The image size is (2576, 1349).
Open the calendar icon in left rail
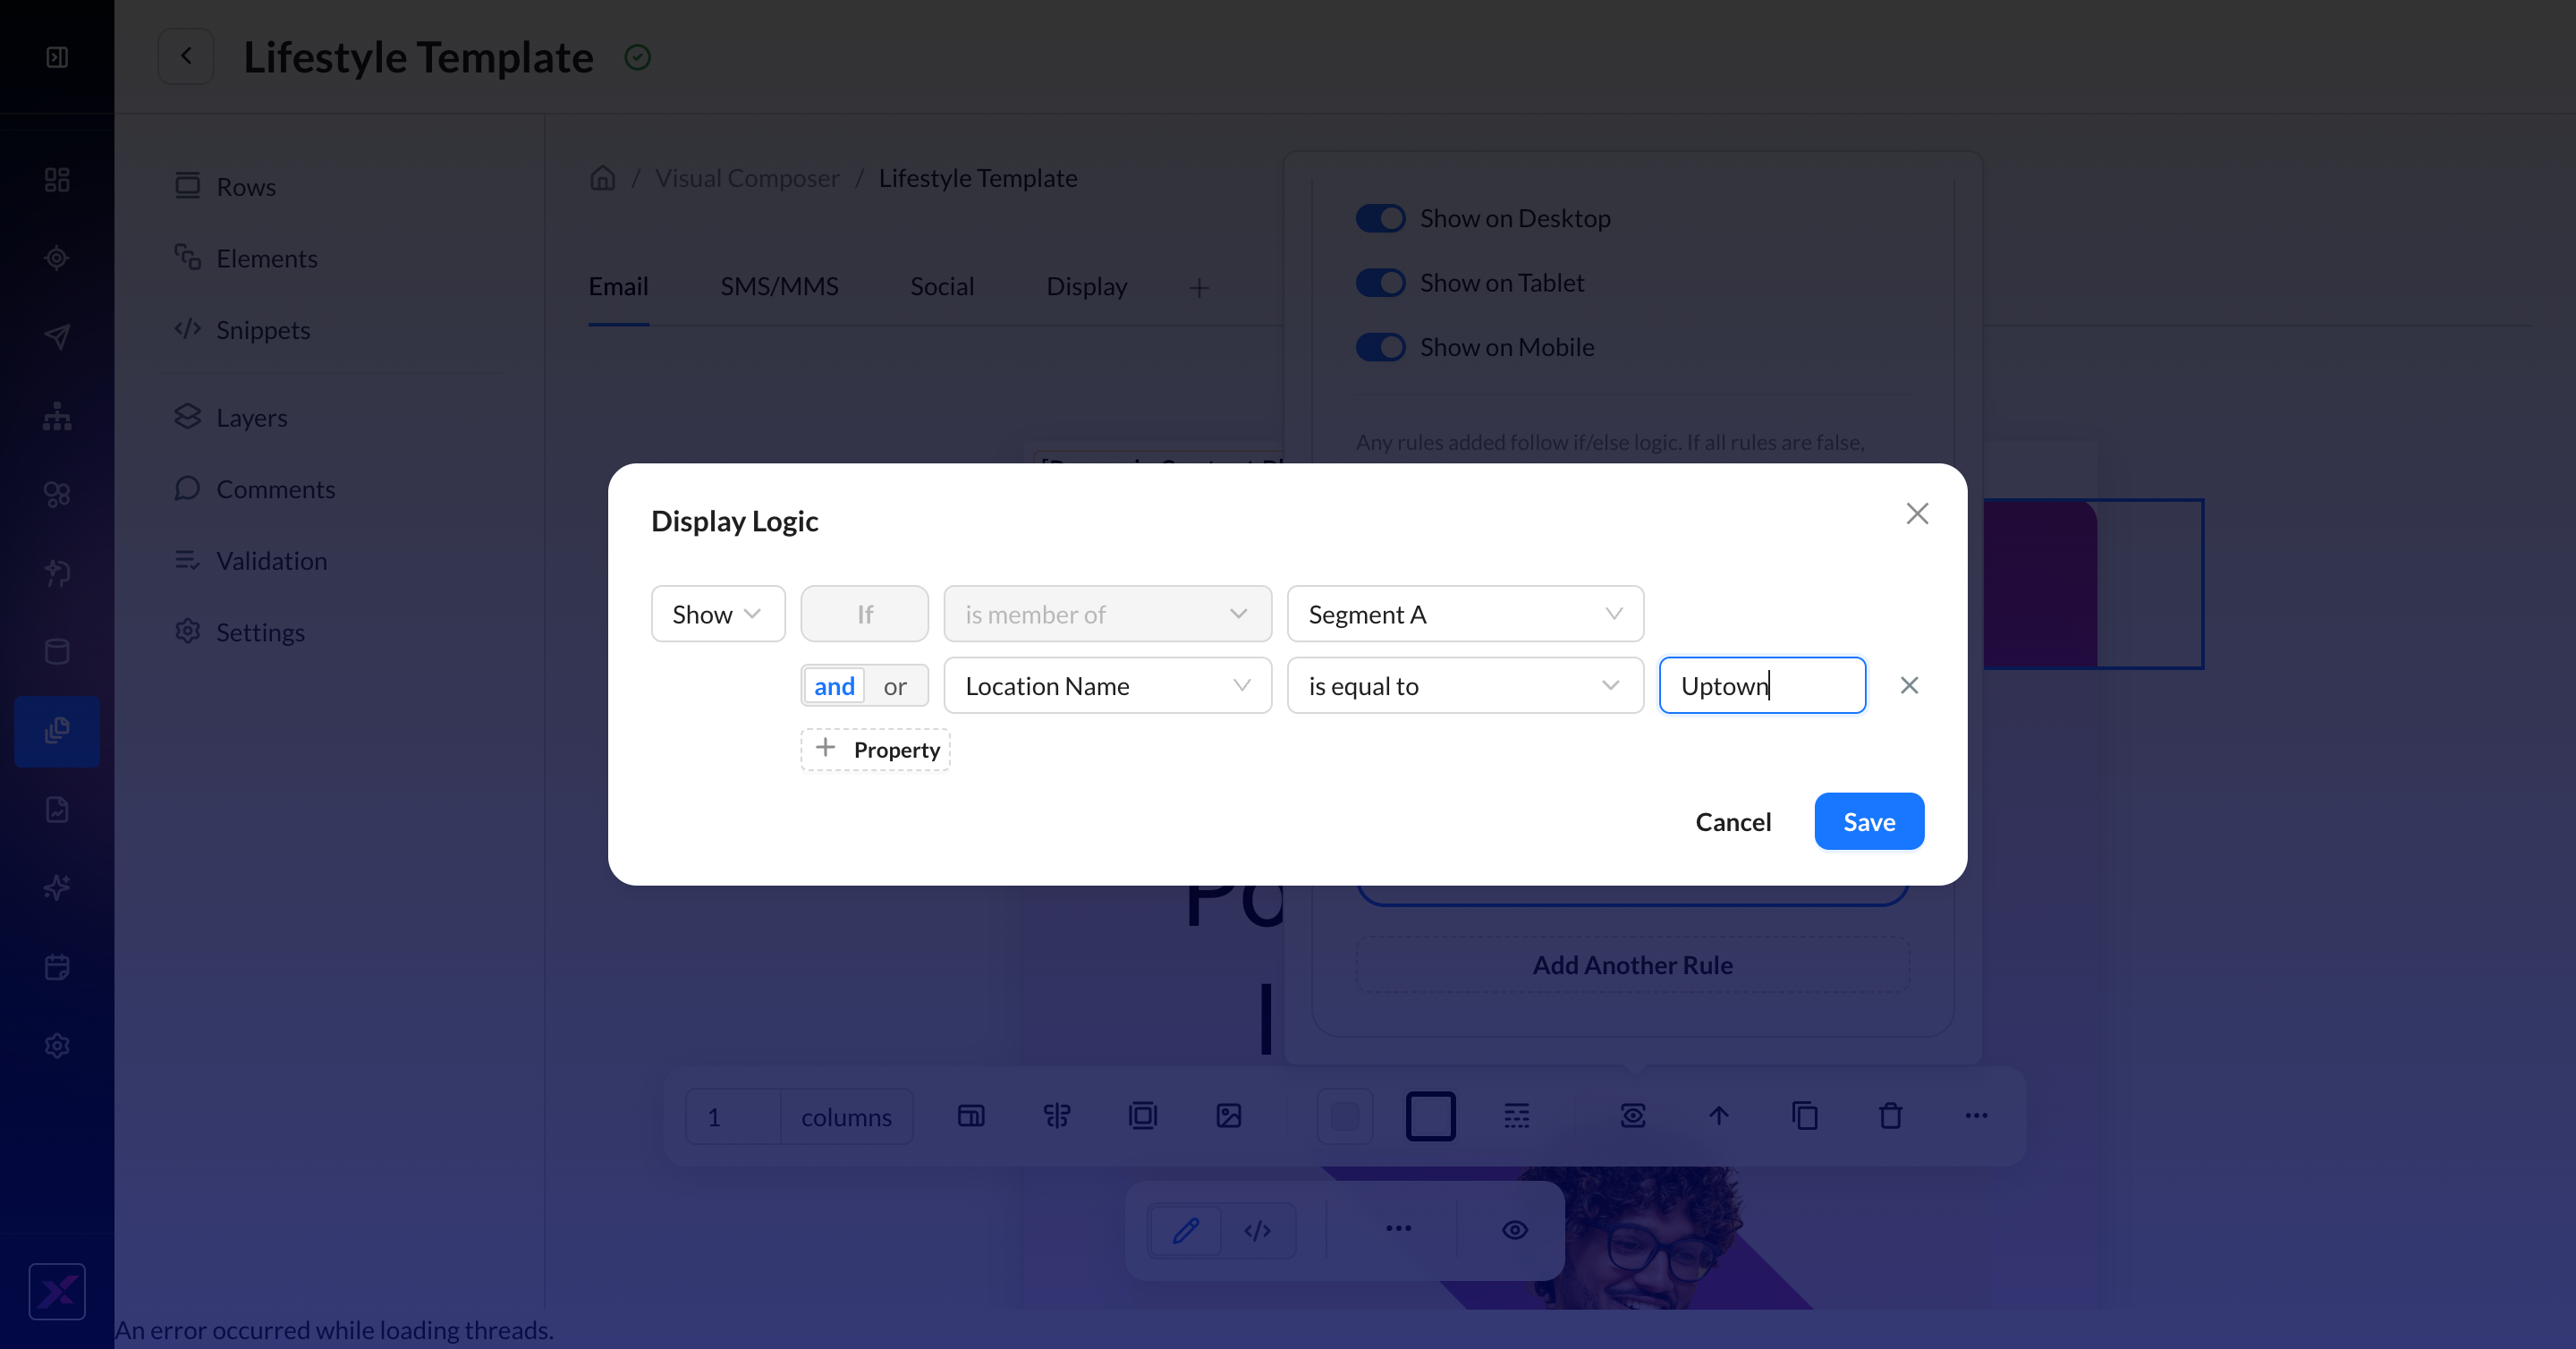coord(57,967)
